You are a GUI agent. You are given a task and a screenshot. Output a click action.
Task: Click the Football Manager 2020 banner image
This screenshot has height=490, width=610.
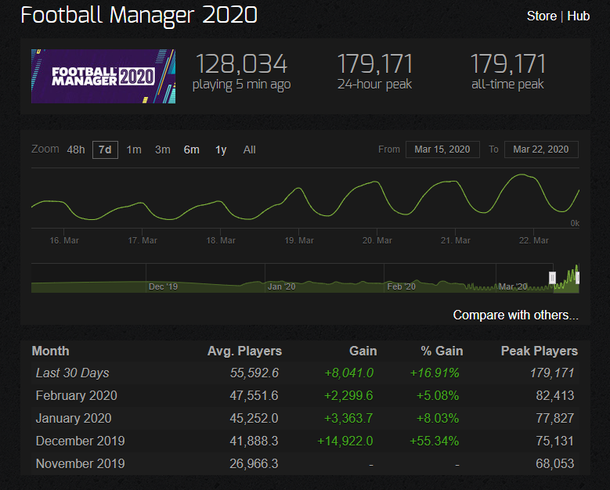(x=103, y=76)
